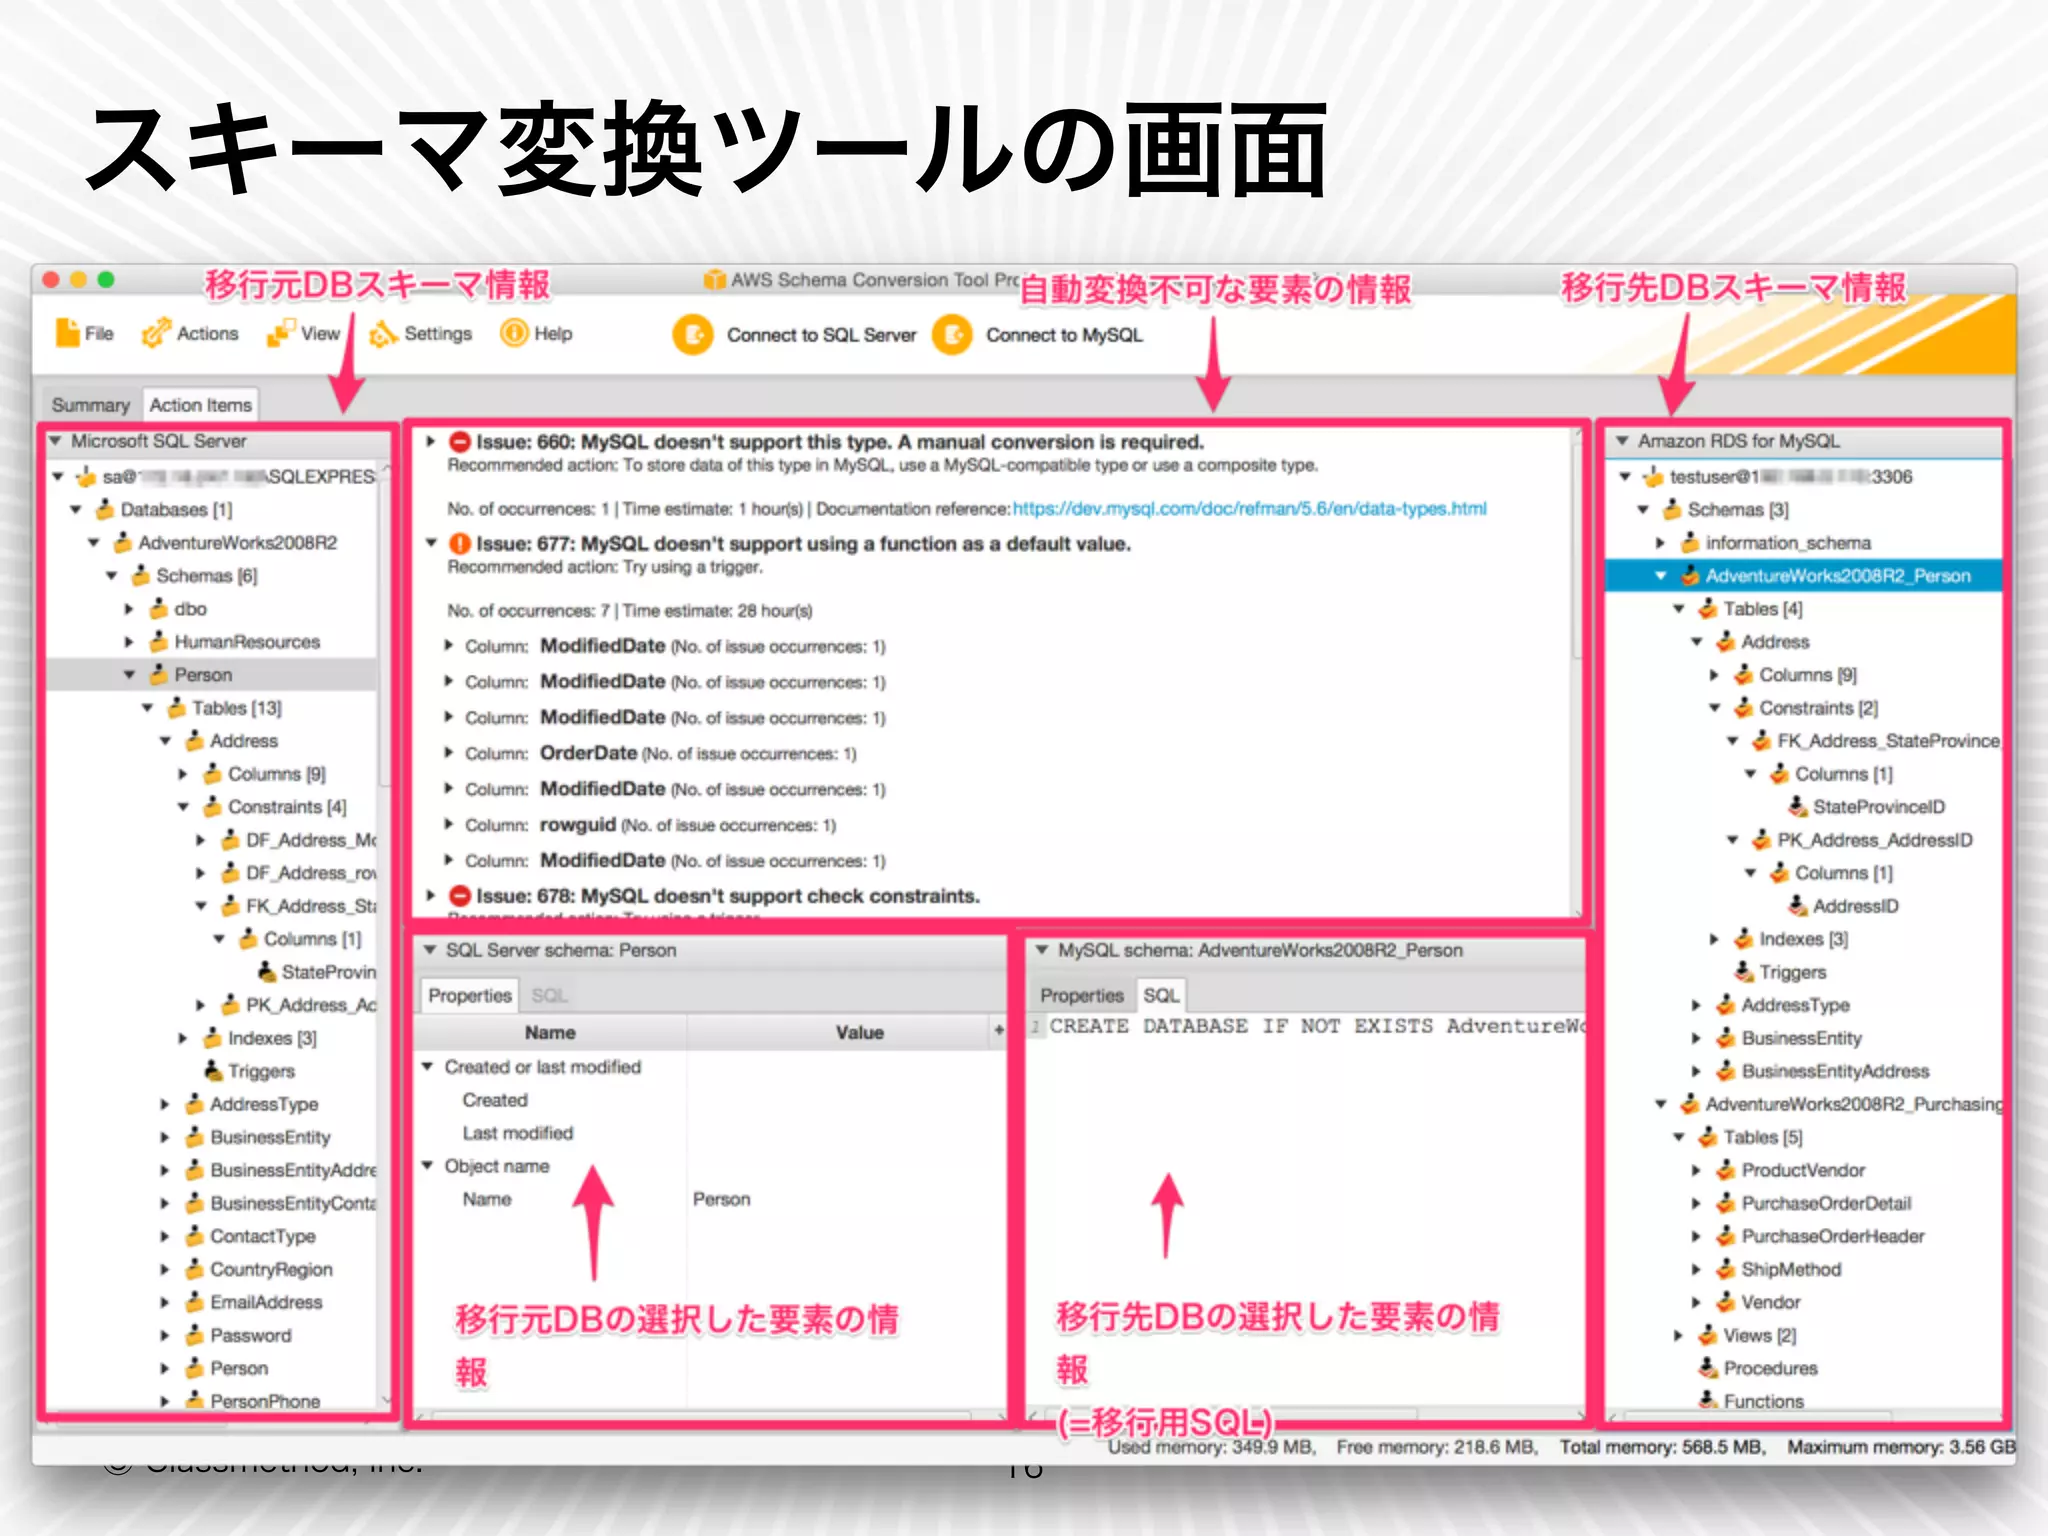Open the File menu icon
The height and width of the screenshot is (1536, 2048).
point(67,333)
